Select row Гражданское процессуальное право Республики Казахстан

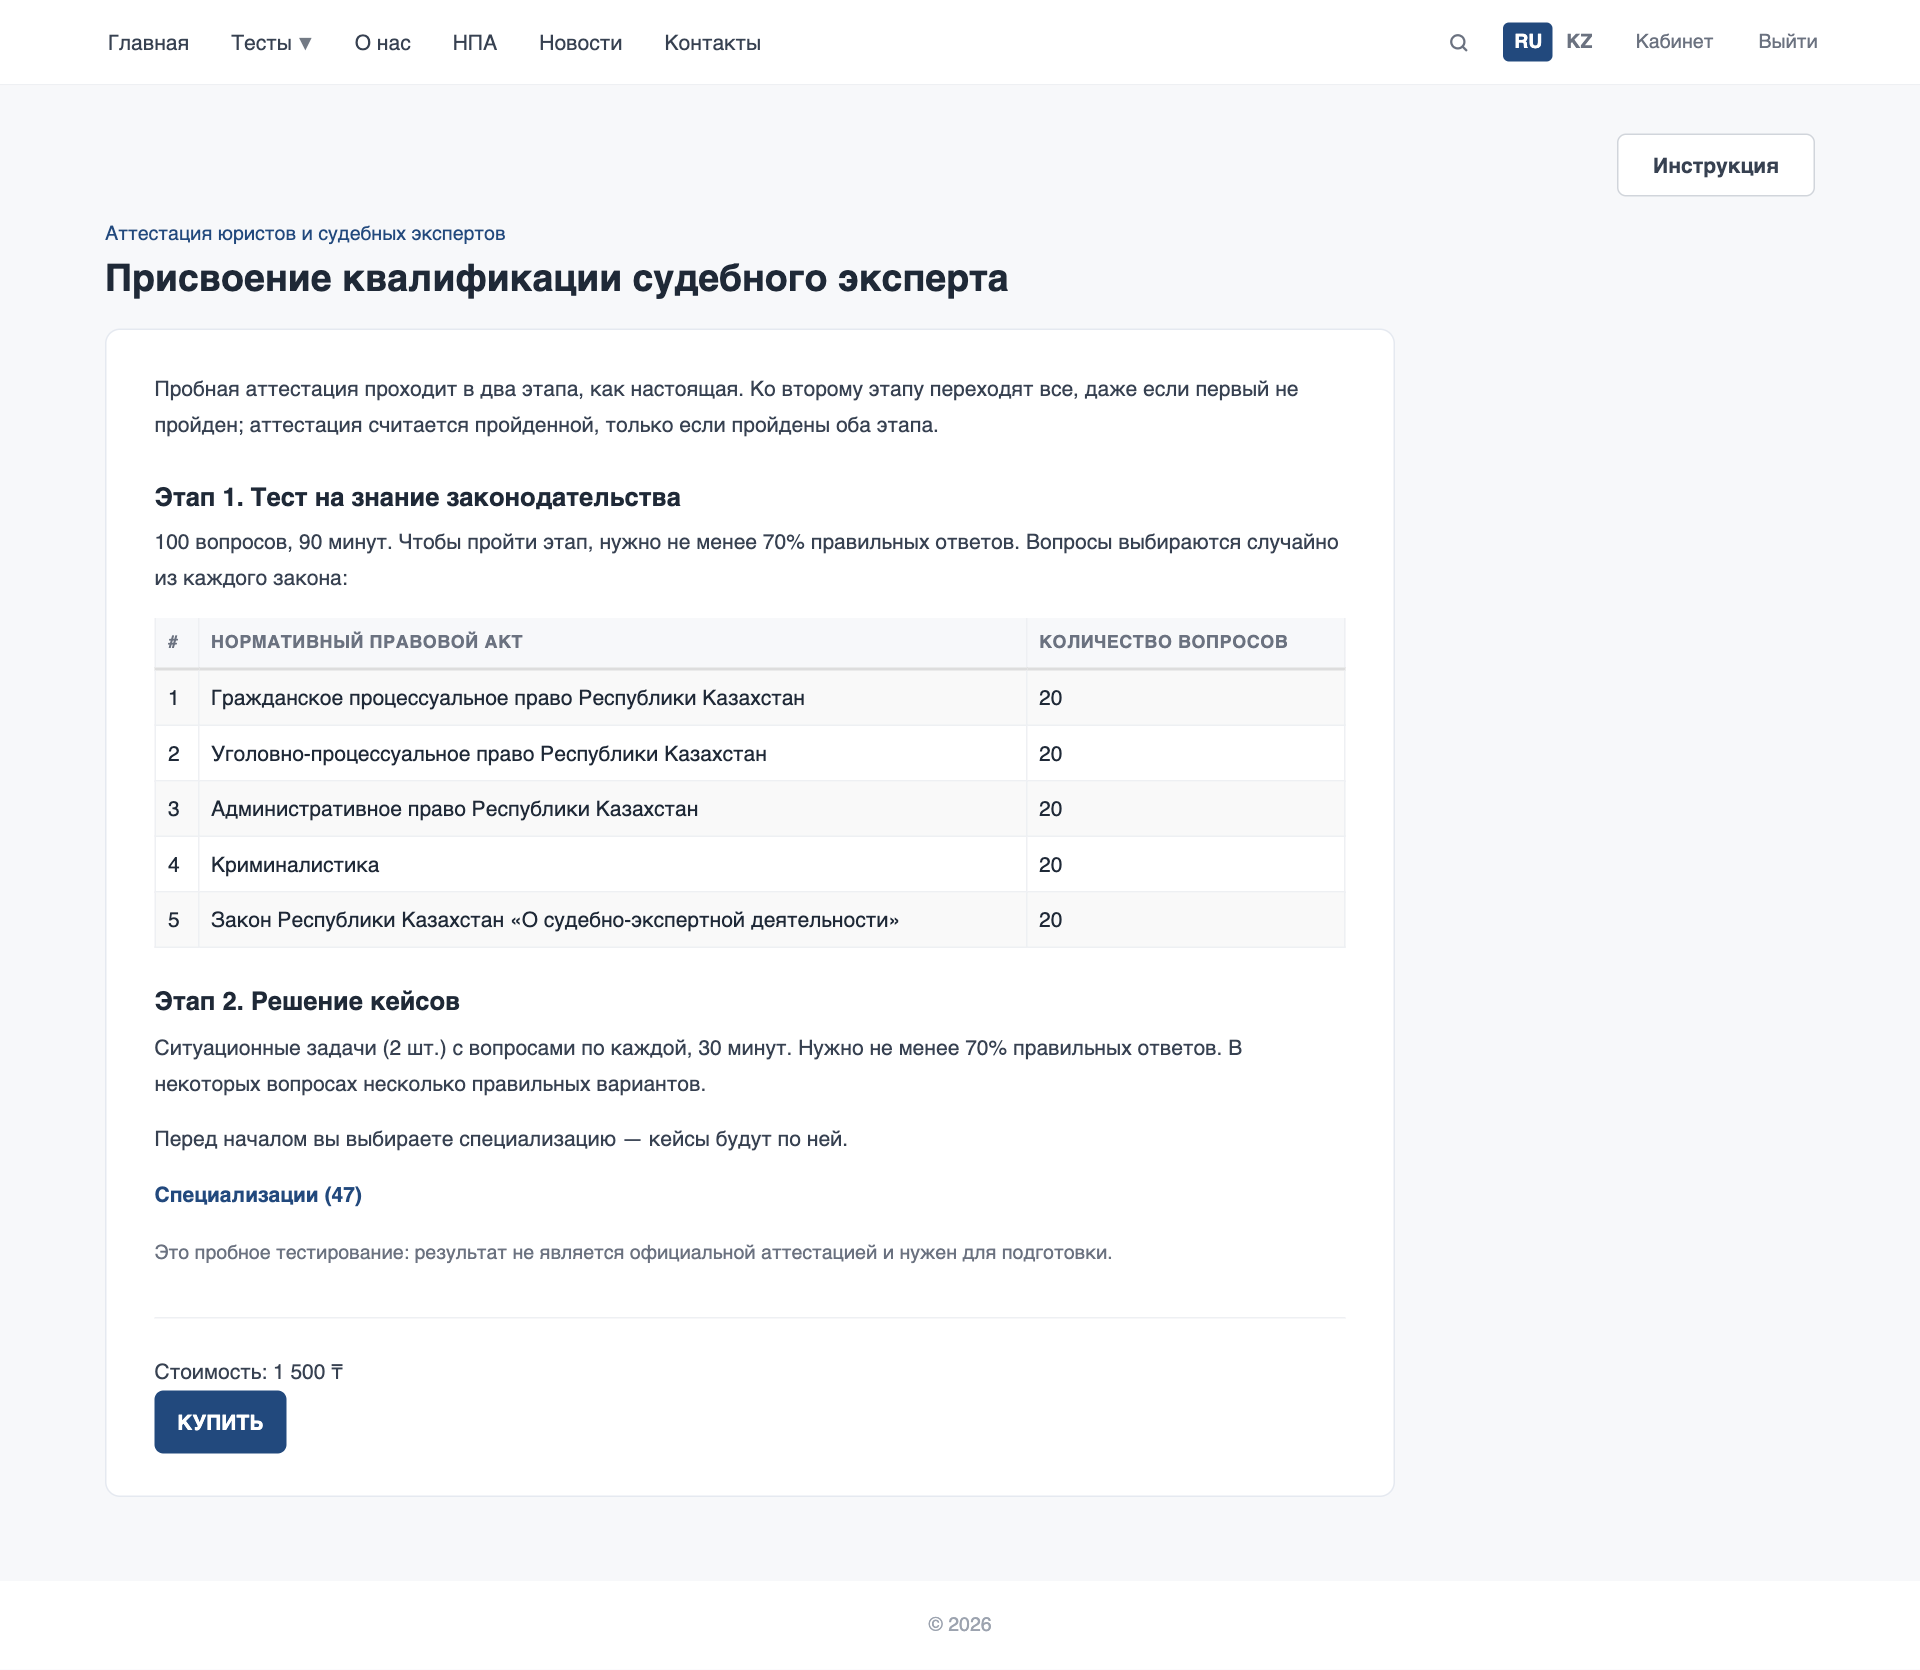coord(750,698)
